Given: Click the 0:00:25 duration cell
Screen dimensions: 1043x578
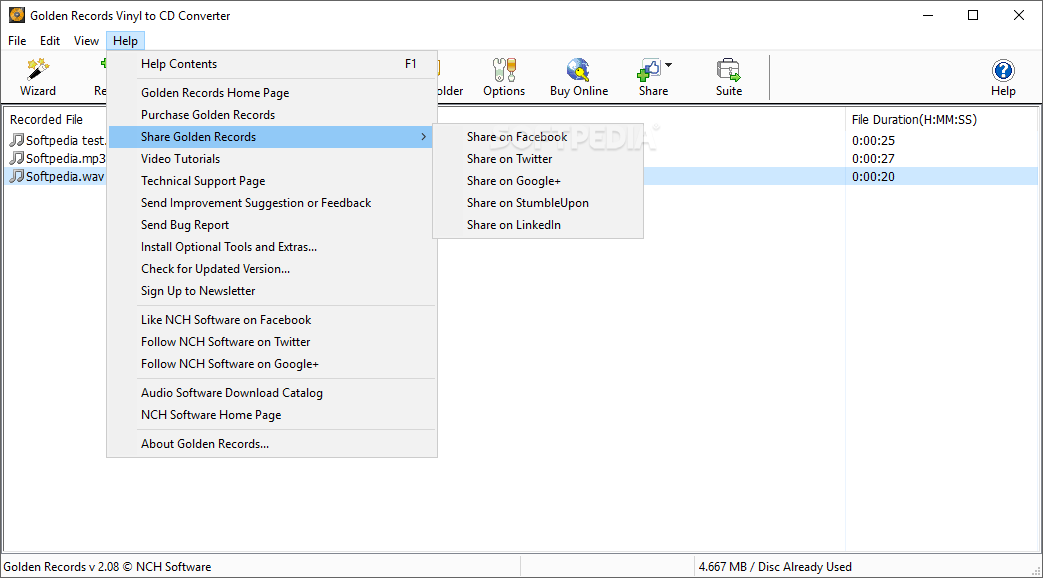Looking at the screenshot, I should pyautogui.click(x=873, y=140).
